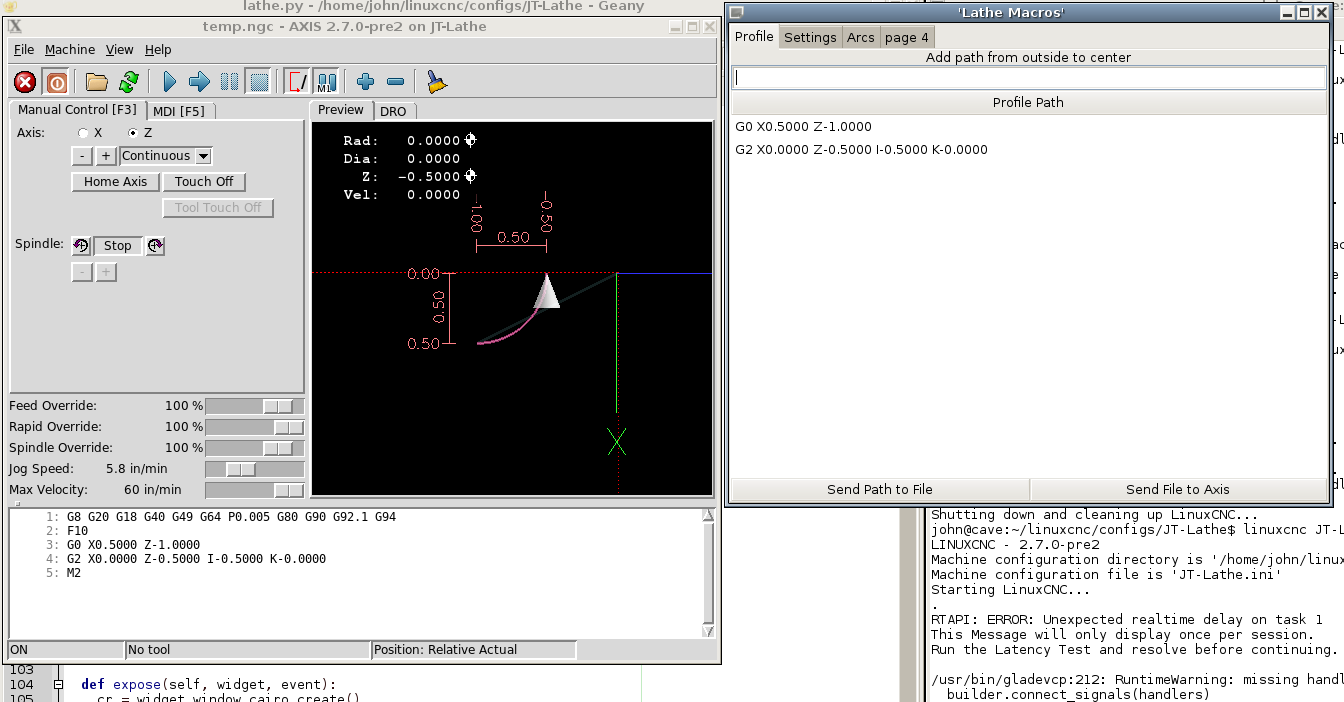Switch to the Arcs tab in Lathe Macros
This screenshot has width=1344, height=702.
(x=860, y=37)
